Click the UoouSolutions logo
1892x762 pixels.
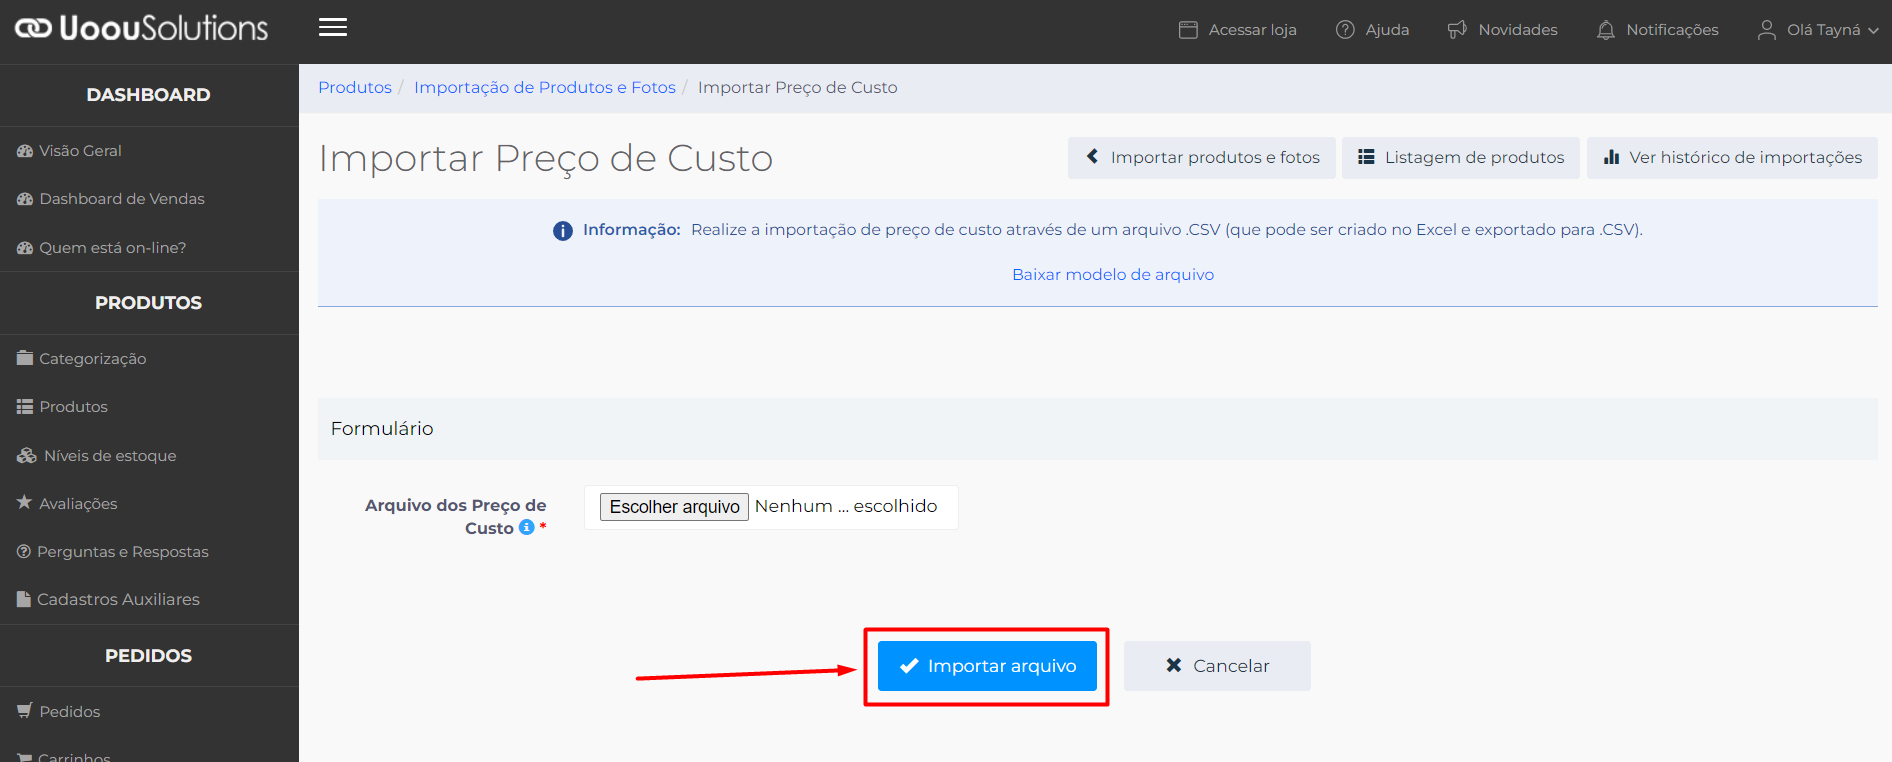click(141, 28)
